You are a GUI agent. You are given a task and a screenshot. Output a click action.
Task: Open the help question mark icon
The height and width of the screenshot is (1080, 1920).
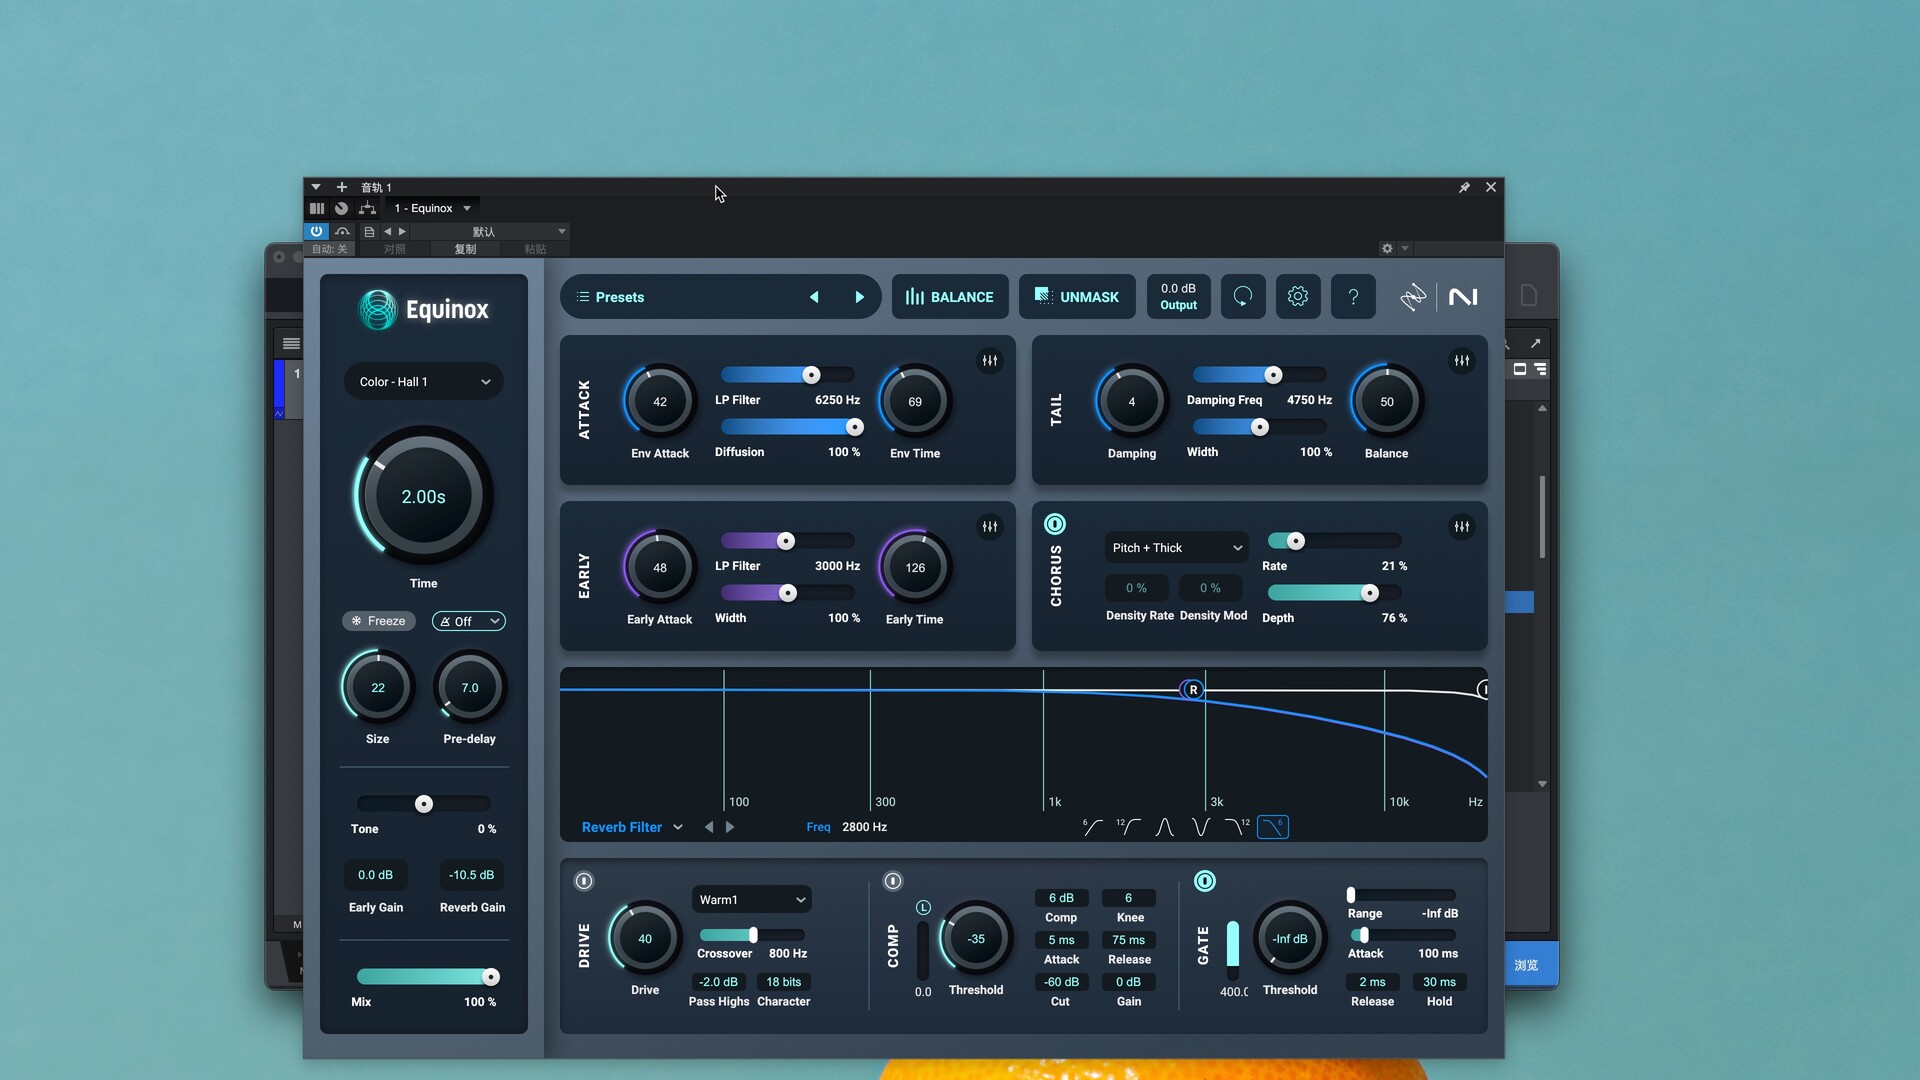click(x=1353, y=297)
